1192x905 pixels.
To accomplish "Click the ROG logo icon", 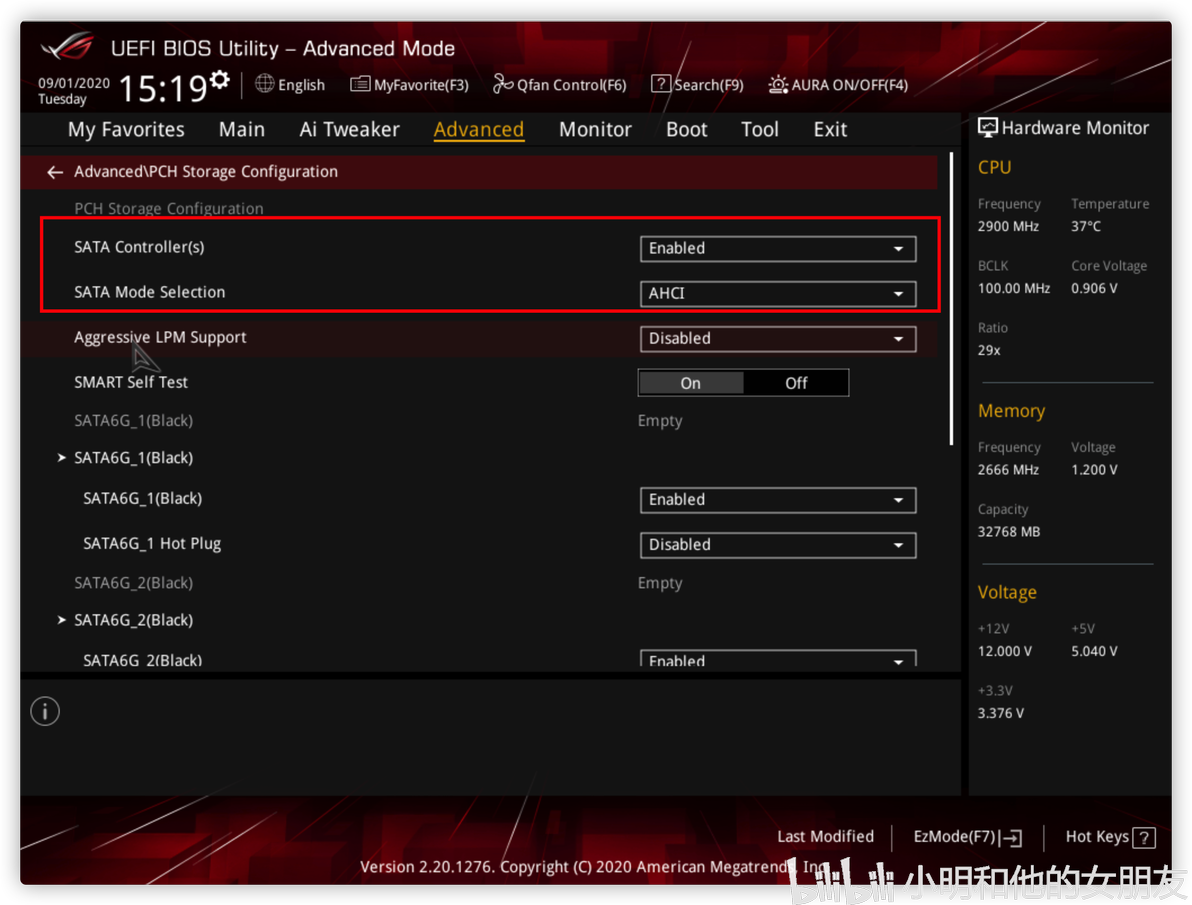I will click(68, 47).
